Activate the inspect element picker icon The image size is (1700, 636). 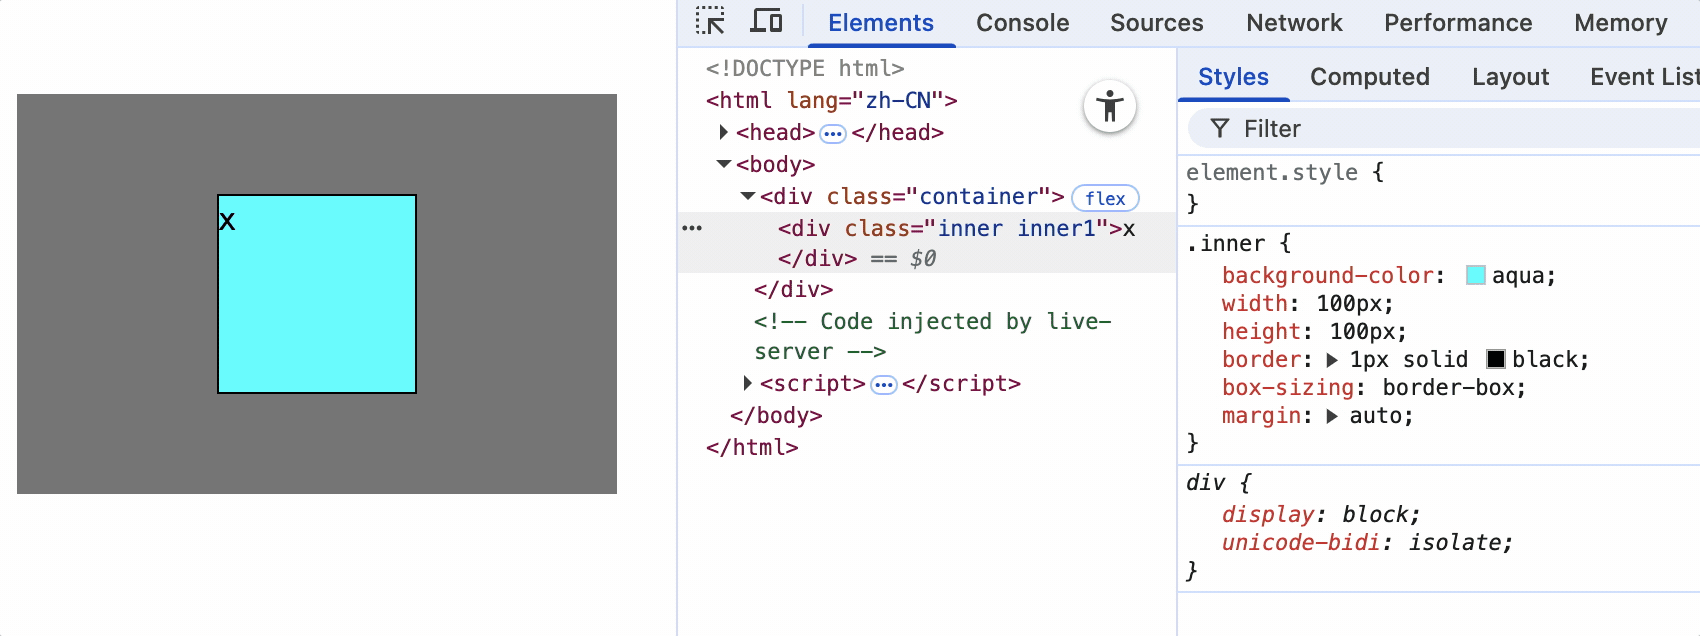[x=710, y=21]
